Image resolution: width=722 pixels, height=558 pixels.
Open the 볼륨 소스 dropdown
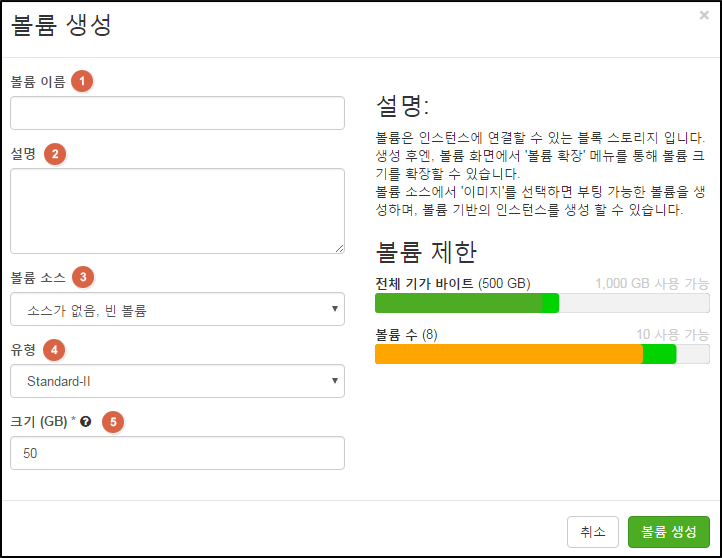(177, 309)
